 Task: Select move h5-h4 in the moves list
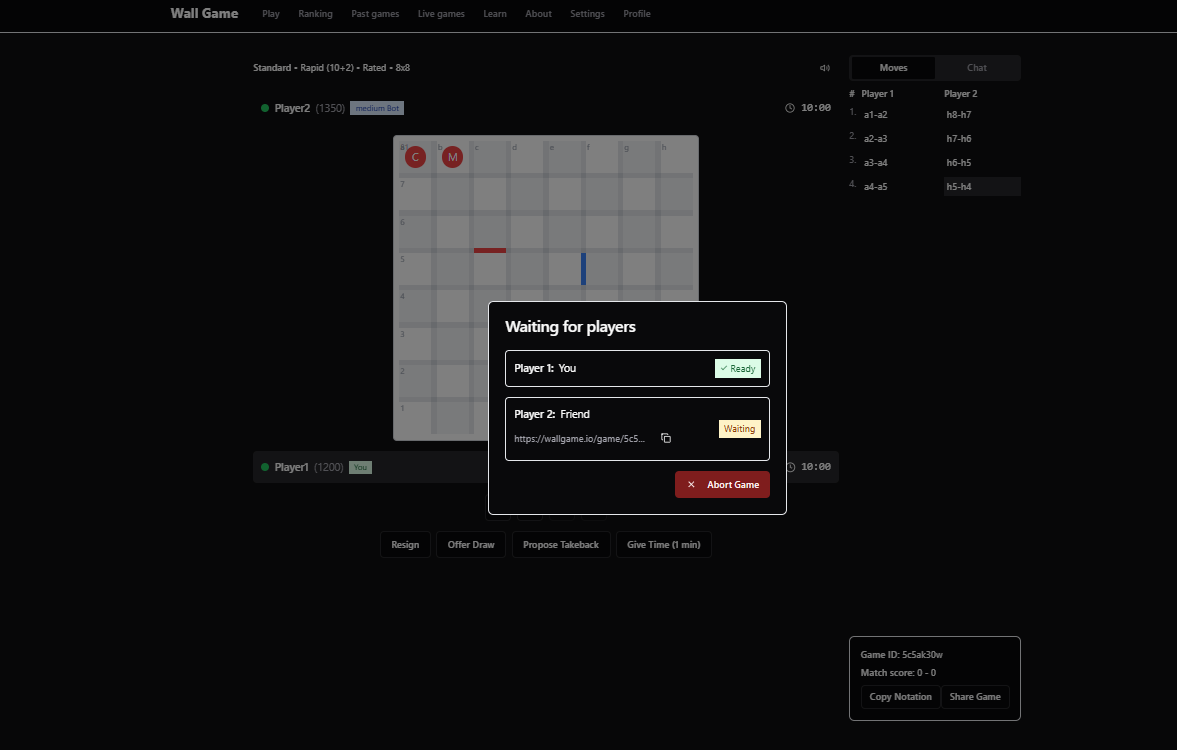(960, 187)
